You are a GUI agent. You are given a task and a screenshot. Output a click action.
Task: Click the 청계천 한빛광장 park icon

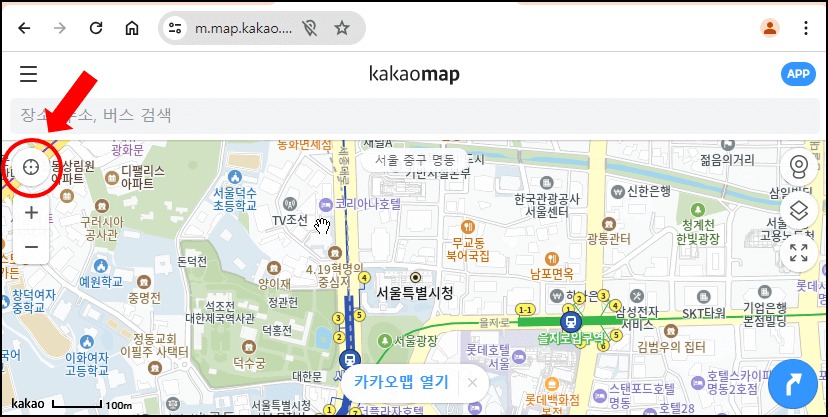[x=698, y=210]
